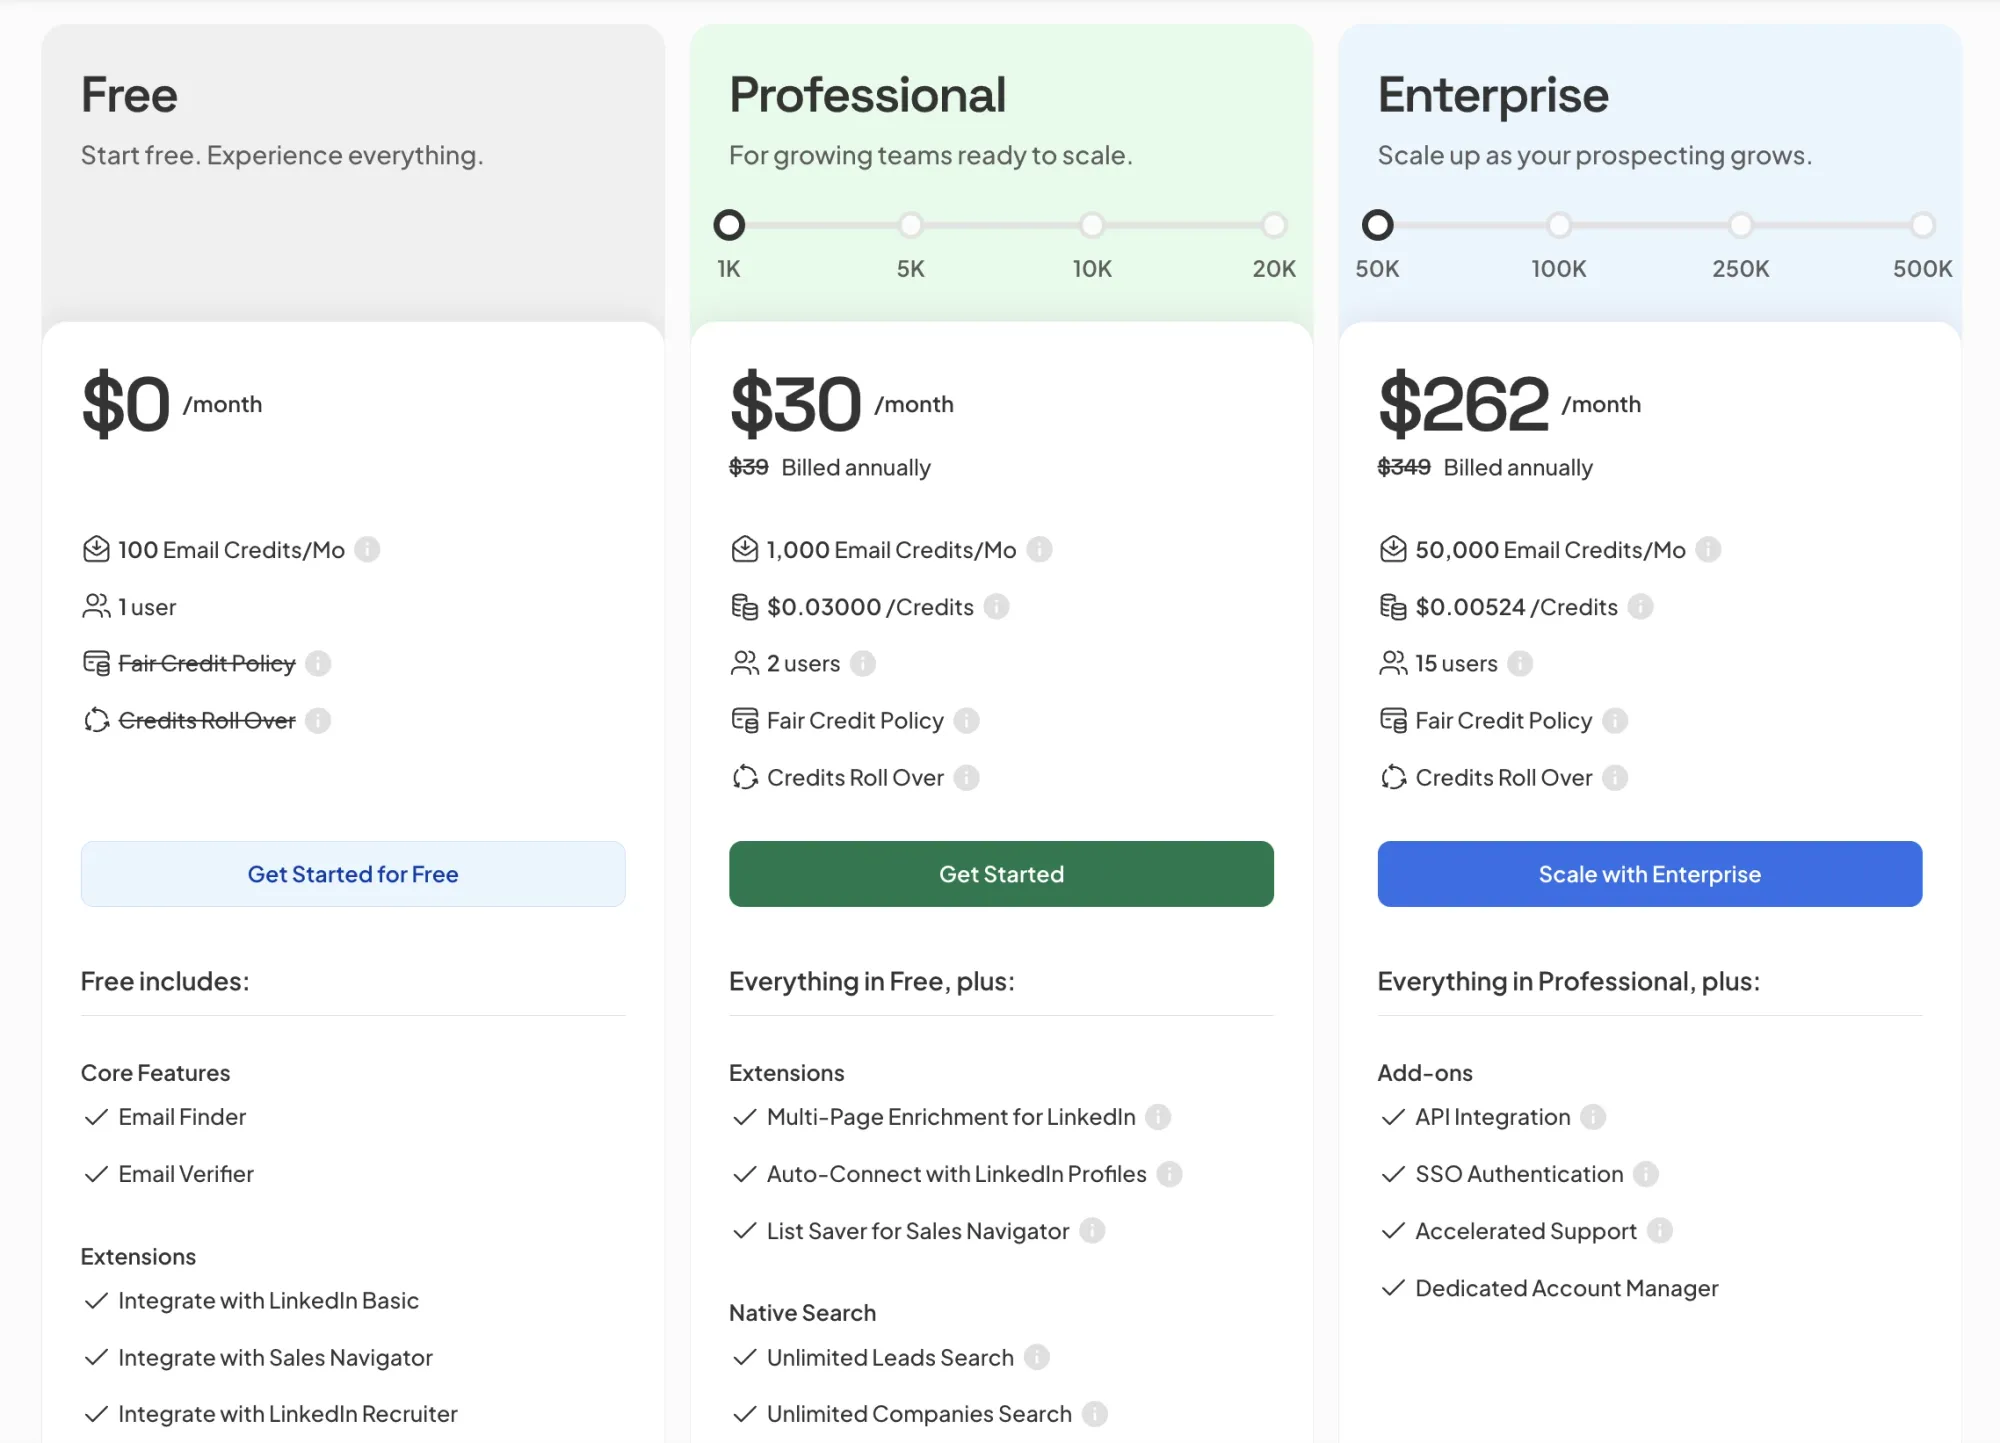Click the info icon next to Unlimited Leads Search
This screenshot has width=2000, height=1443.
point(1037,1357)
